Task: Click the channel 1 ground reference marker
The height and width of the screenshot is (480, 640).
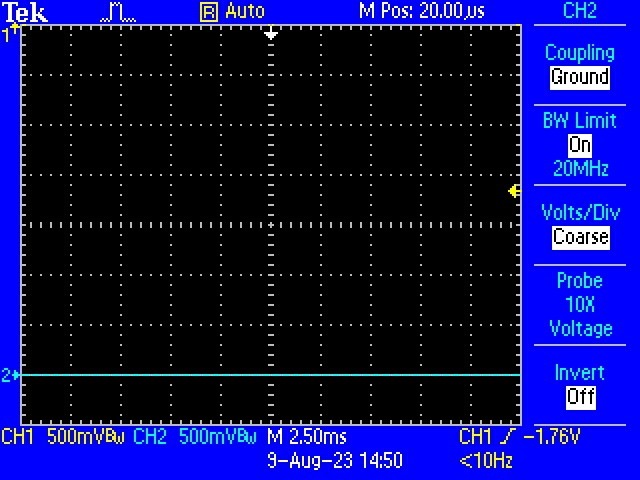Action: [x=10, y=33]
